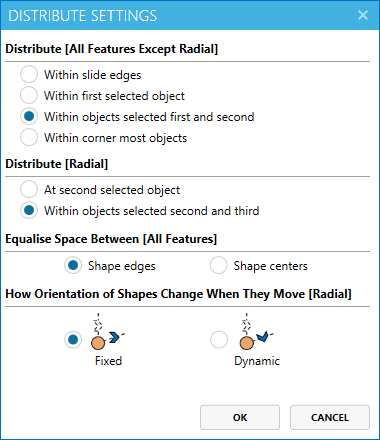
Task: Pick the At second selected object radio
Action: tap(29, 189)
